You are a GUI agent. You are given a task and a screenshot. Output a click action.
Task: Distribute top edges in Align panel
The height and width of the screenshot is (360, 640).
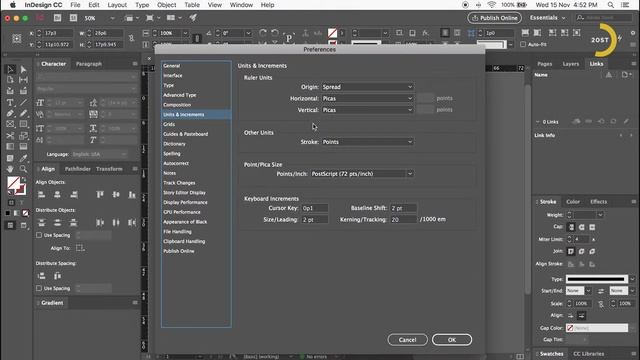pyautogui.click(x=42, y=222)
